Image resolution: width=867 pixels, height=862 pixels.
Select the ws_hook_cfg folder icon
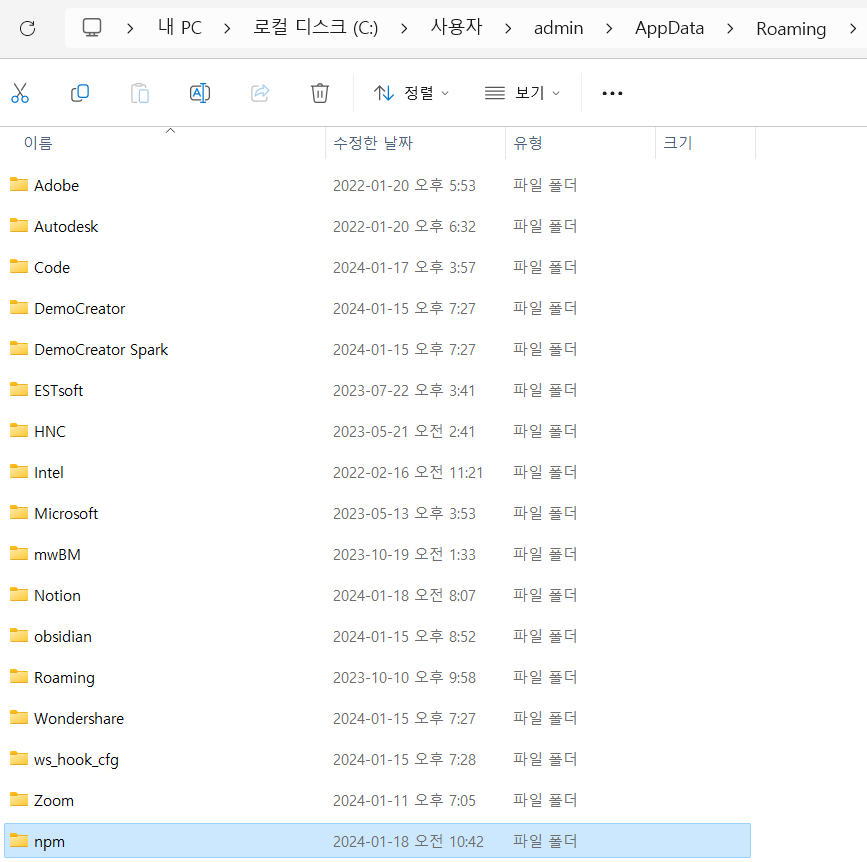(19, 758)
